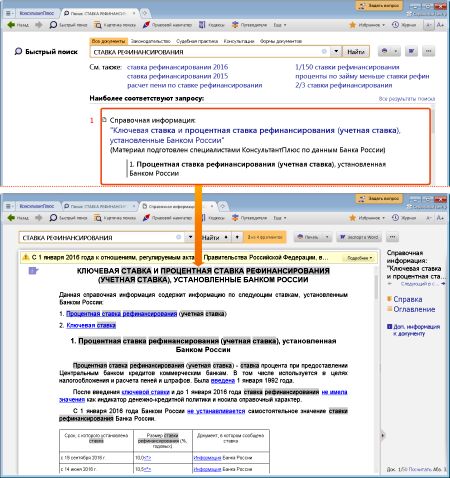Open the search history dropdown beside Найти in the document window
This screenshot has height=478, width=450.
(190, 237)
